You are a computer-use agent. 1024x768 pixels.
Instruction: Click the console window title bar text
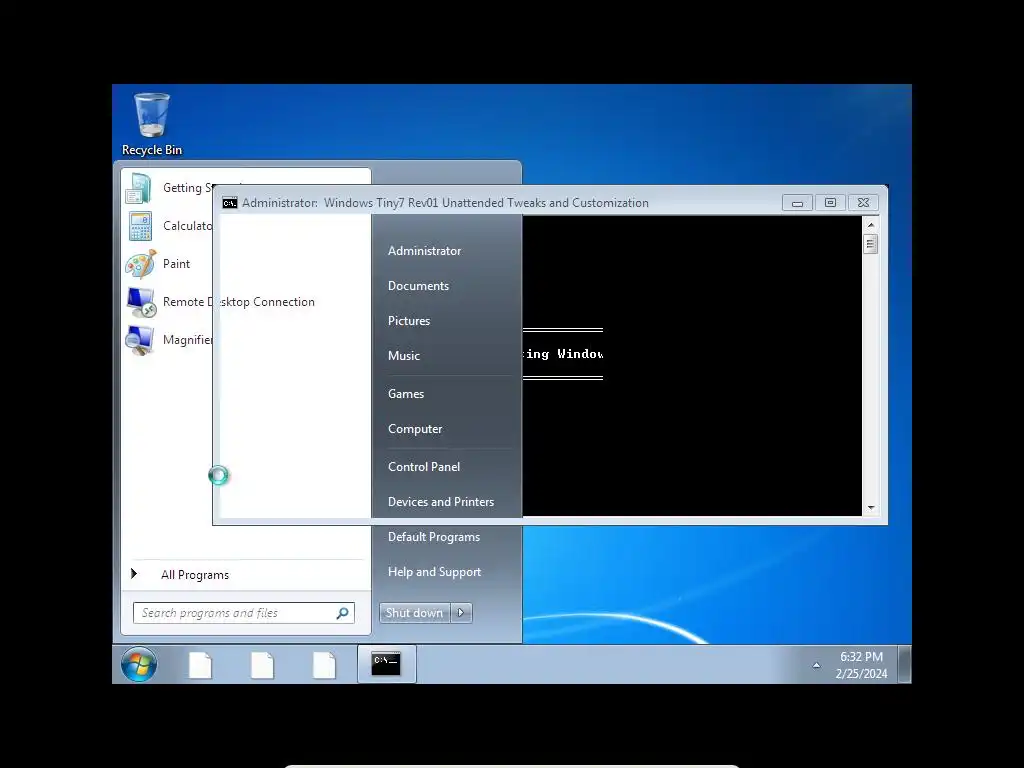tap(445, 203)
